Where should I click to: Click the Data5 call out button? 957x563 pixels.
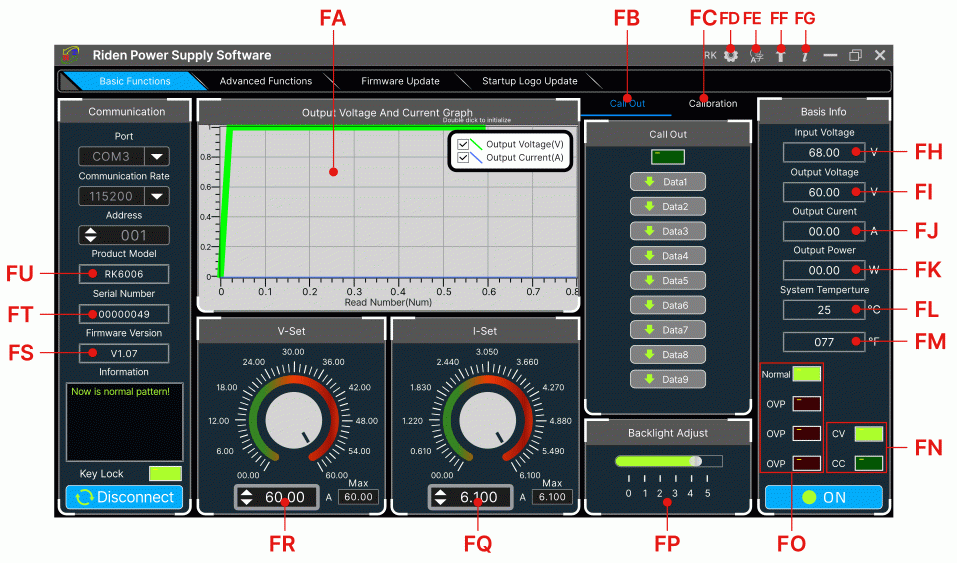pyautogui.click(x=667, y=281)
